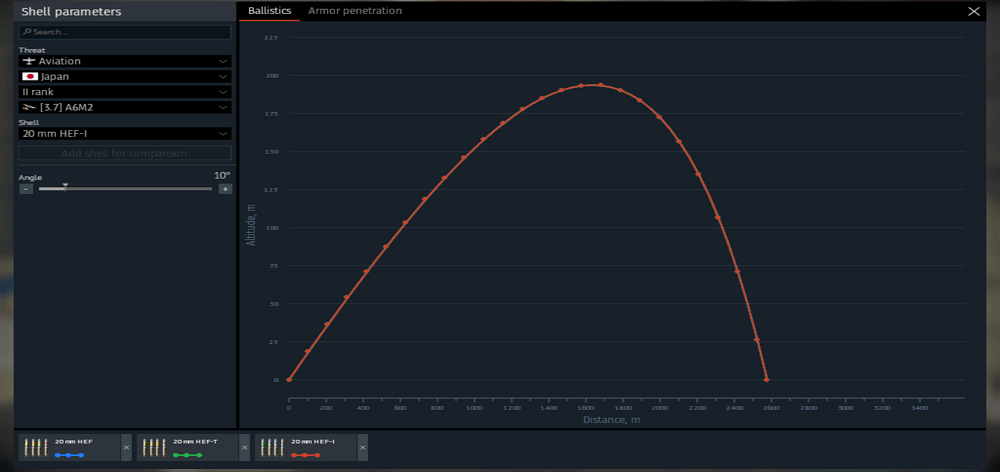1000x472 pixels.
Task: Expand the 20 mm HEF-I shell dropdown
Action: 125,134
